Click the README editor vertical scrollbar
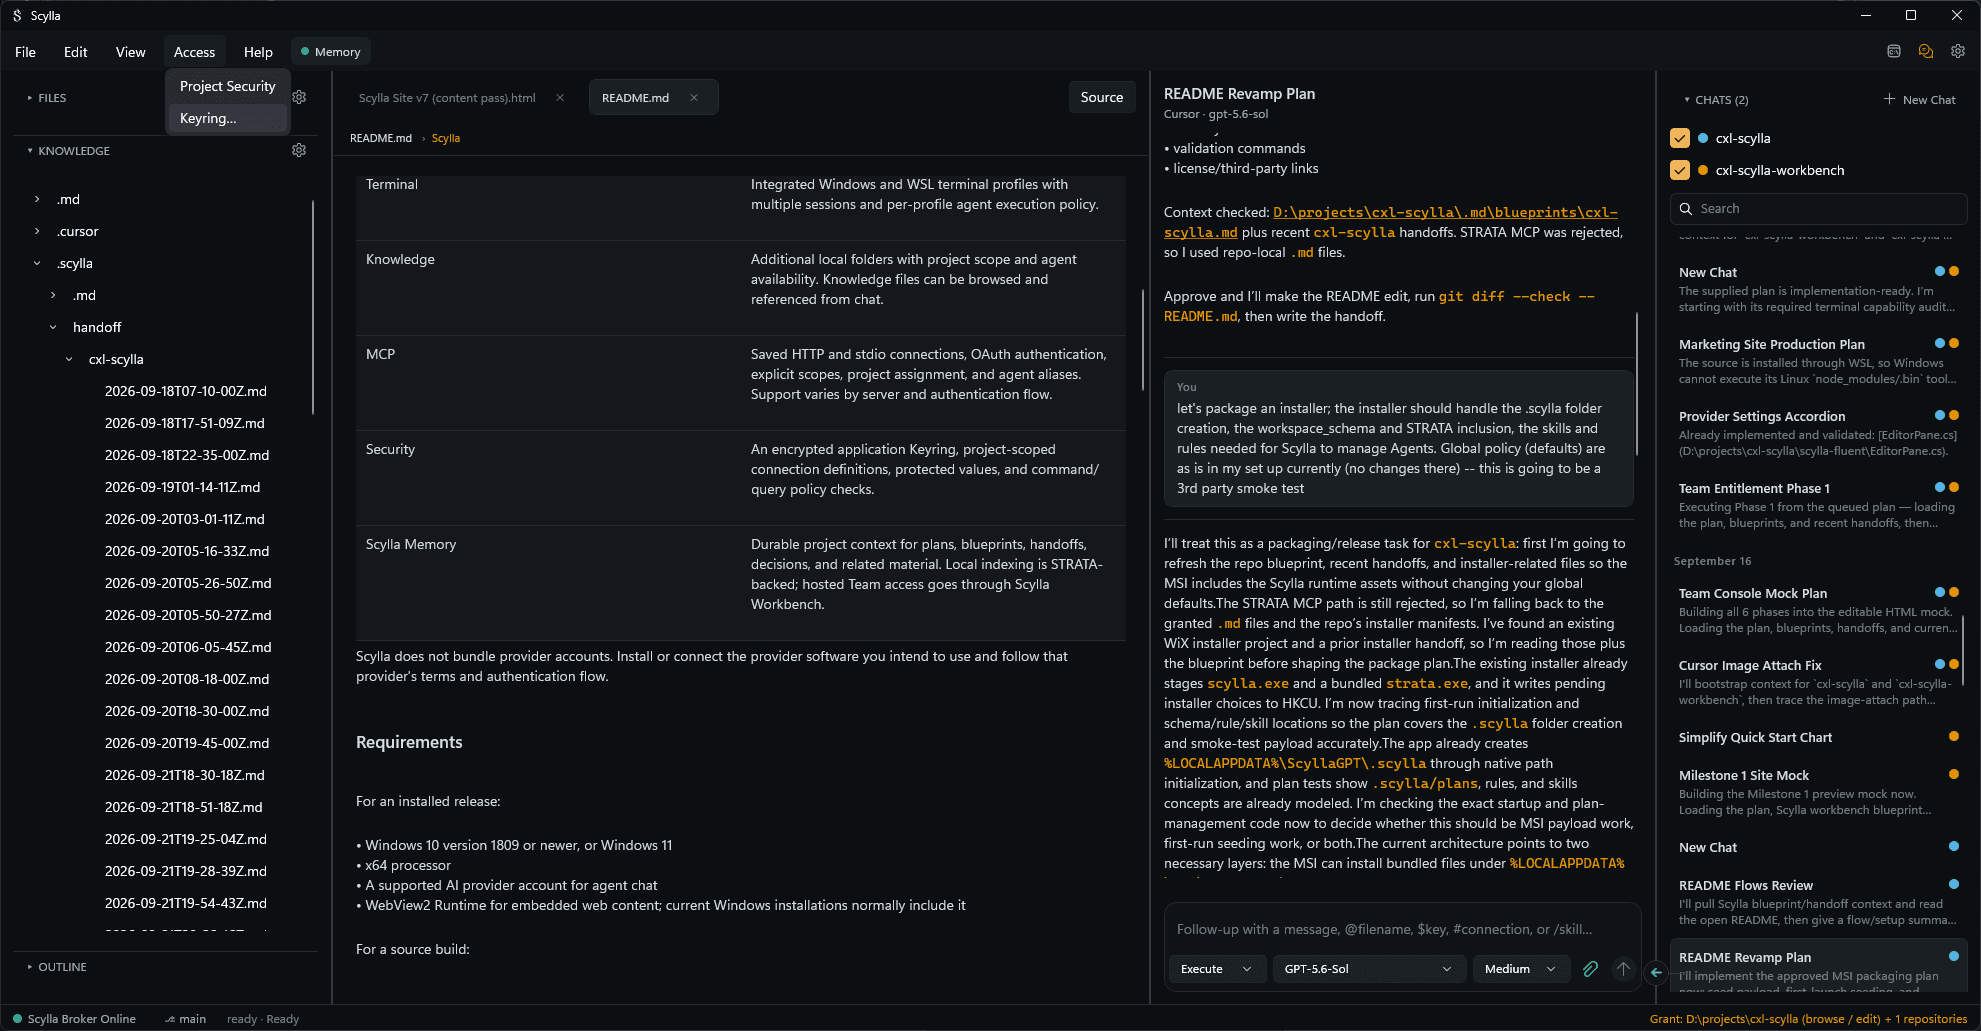The image size is (1981, 1031). click(1142, 340)
